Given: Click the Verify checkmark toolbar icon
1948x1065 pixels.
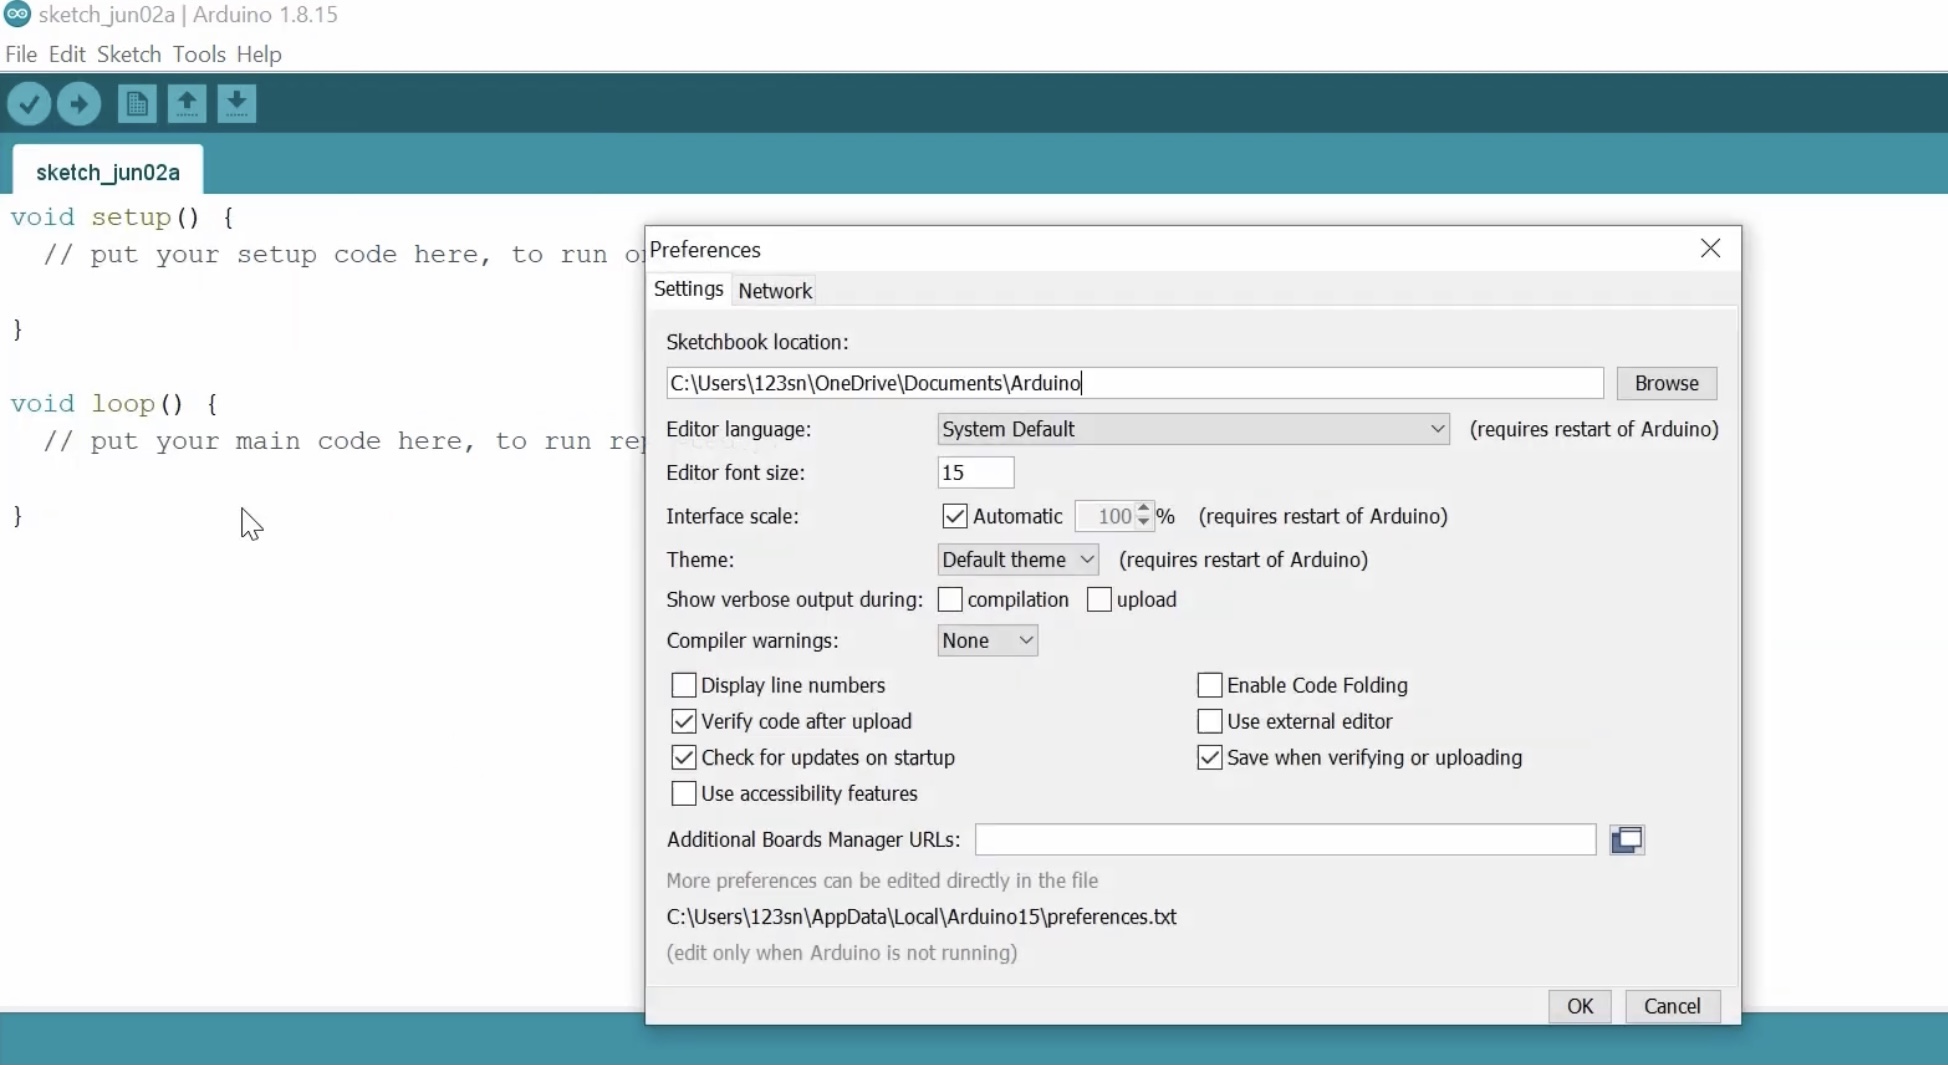Looking at the screenshot, I should click(29, 104).
